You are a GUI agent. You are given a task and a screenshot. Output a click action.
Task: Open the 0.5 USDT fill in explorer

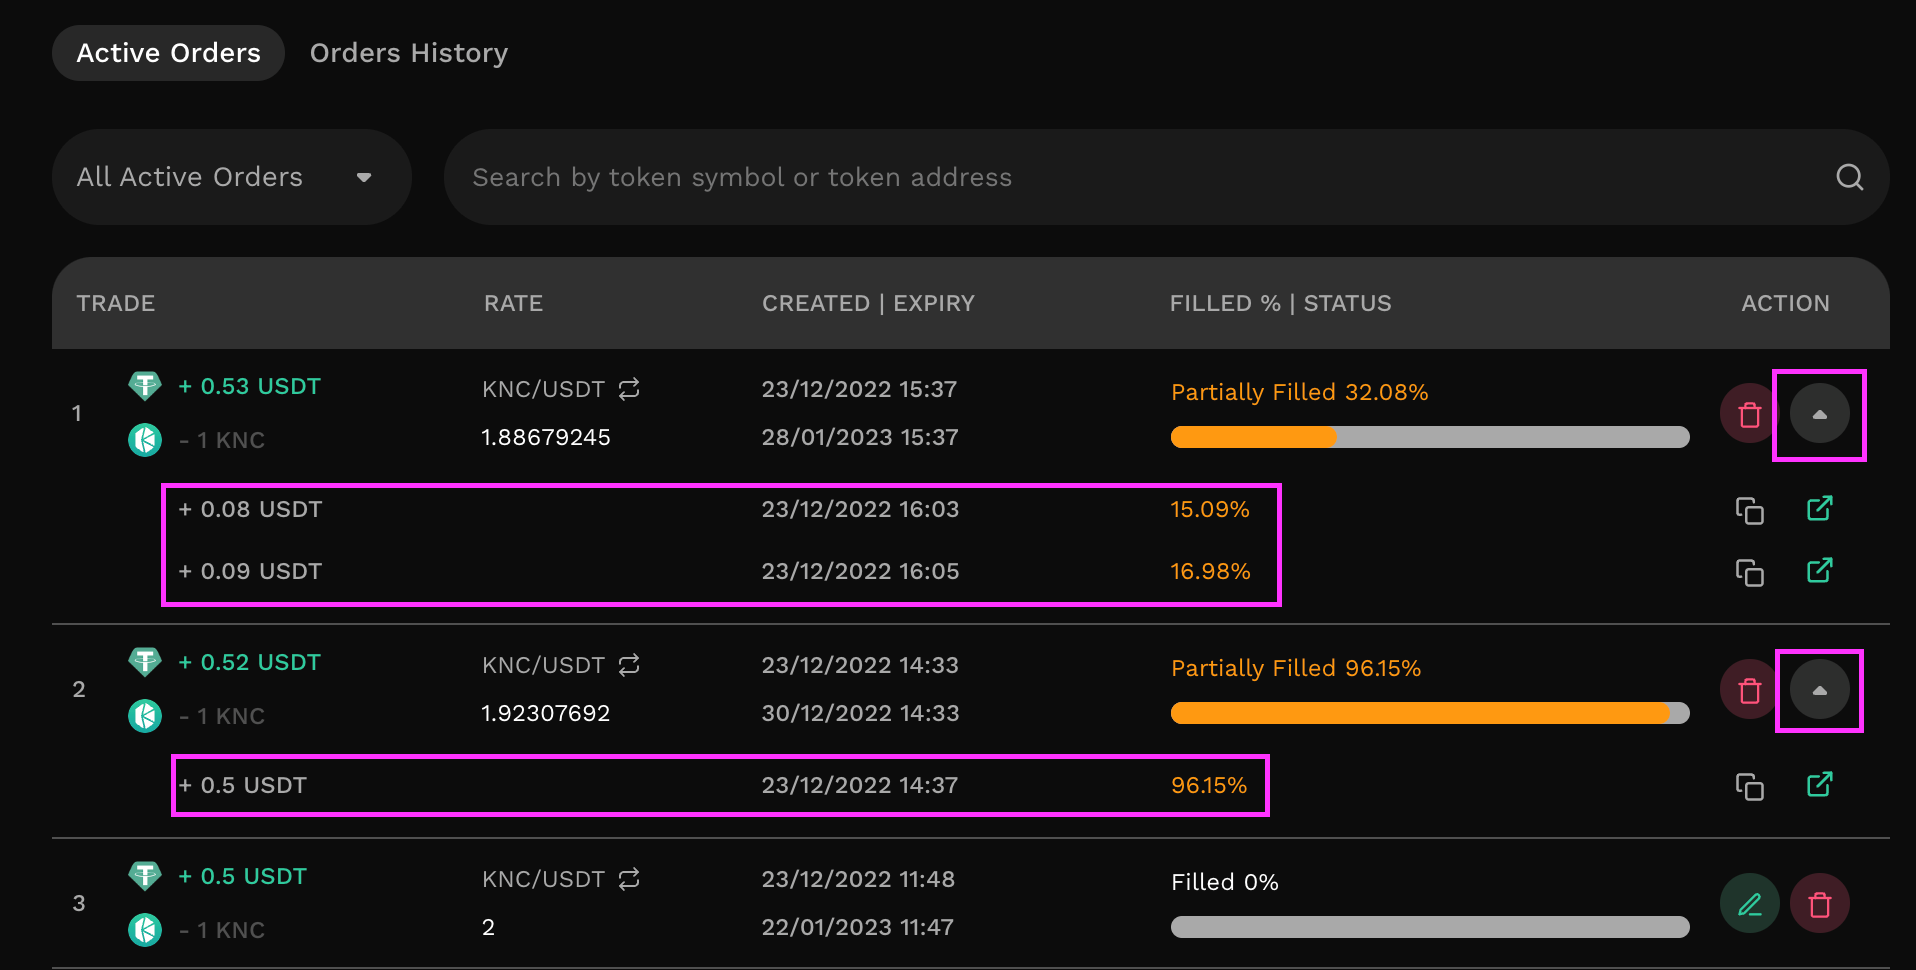1819,784
